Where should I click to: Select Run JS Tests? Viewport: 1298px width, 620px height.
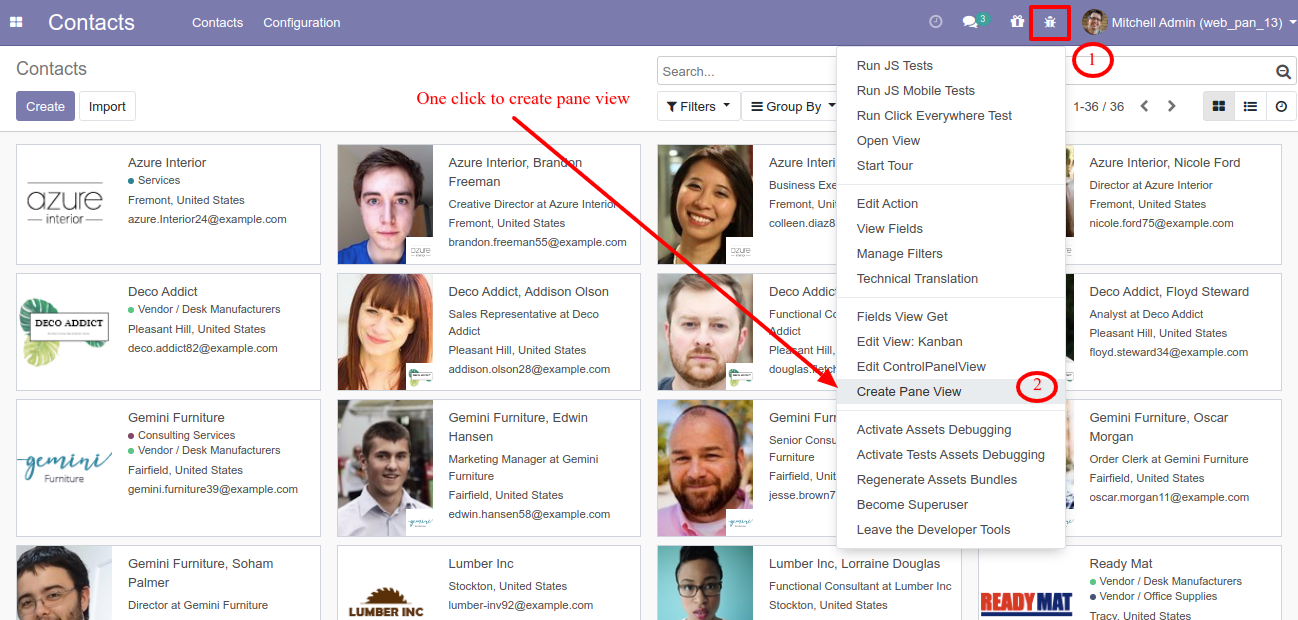click(x=895, y=66)
